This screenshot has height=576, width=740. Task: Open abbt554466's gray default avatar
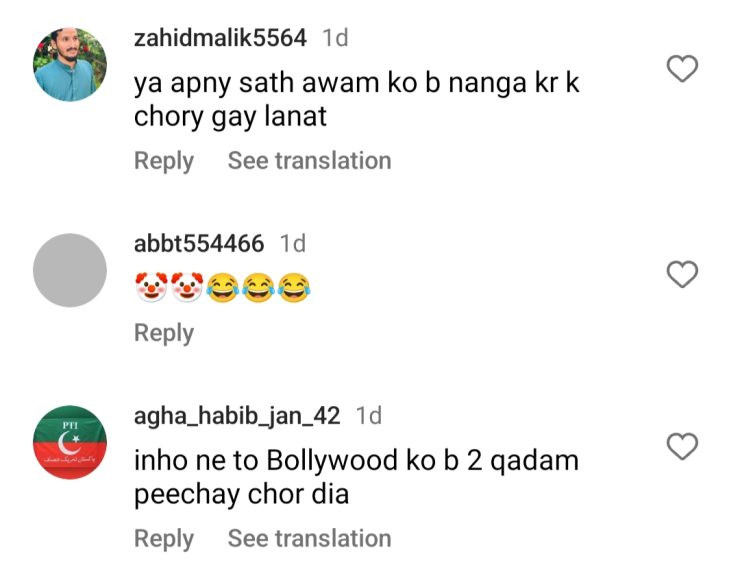(x=70, y=270)
